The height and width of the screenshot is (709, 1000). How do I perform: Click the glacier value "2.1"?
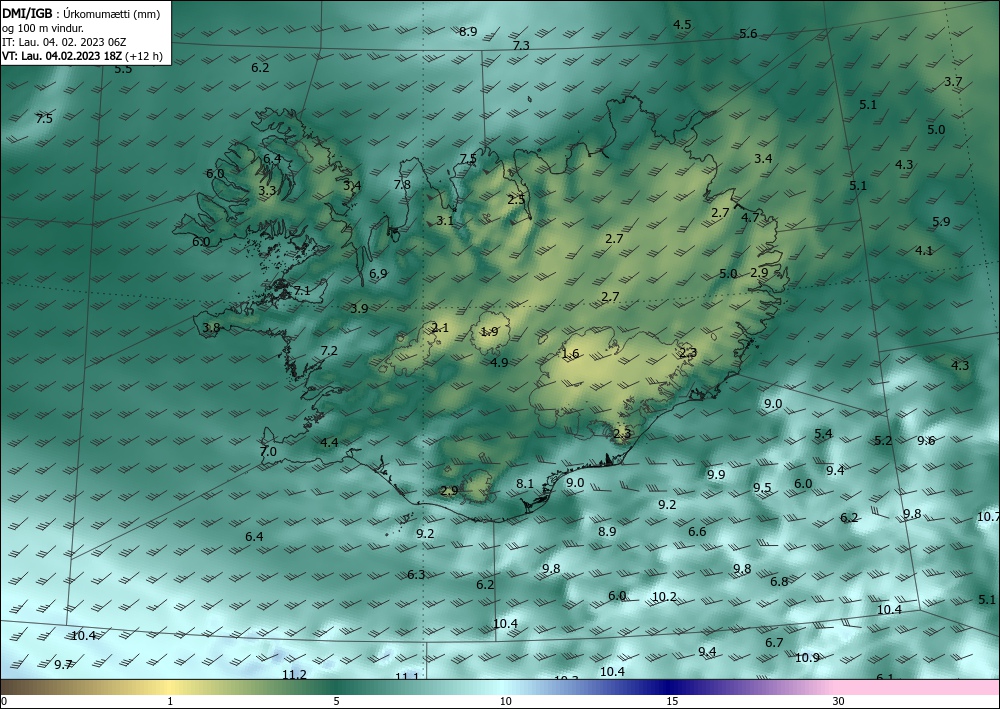[440, 328]
